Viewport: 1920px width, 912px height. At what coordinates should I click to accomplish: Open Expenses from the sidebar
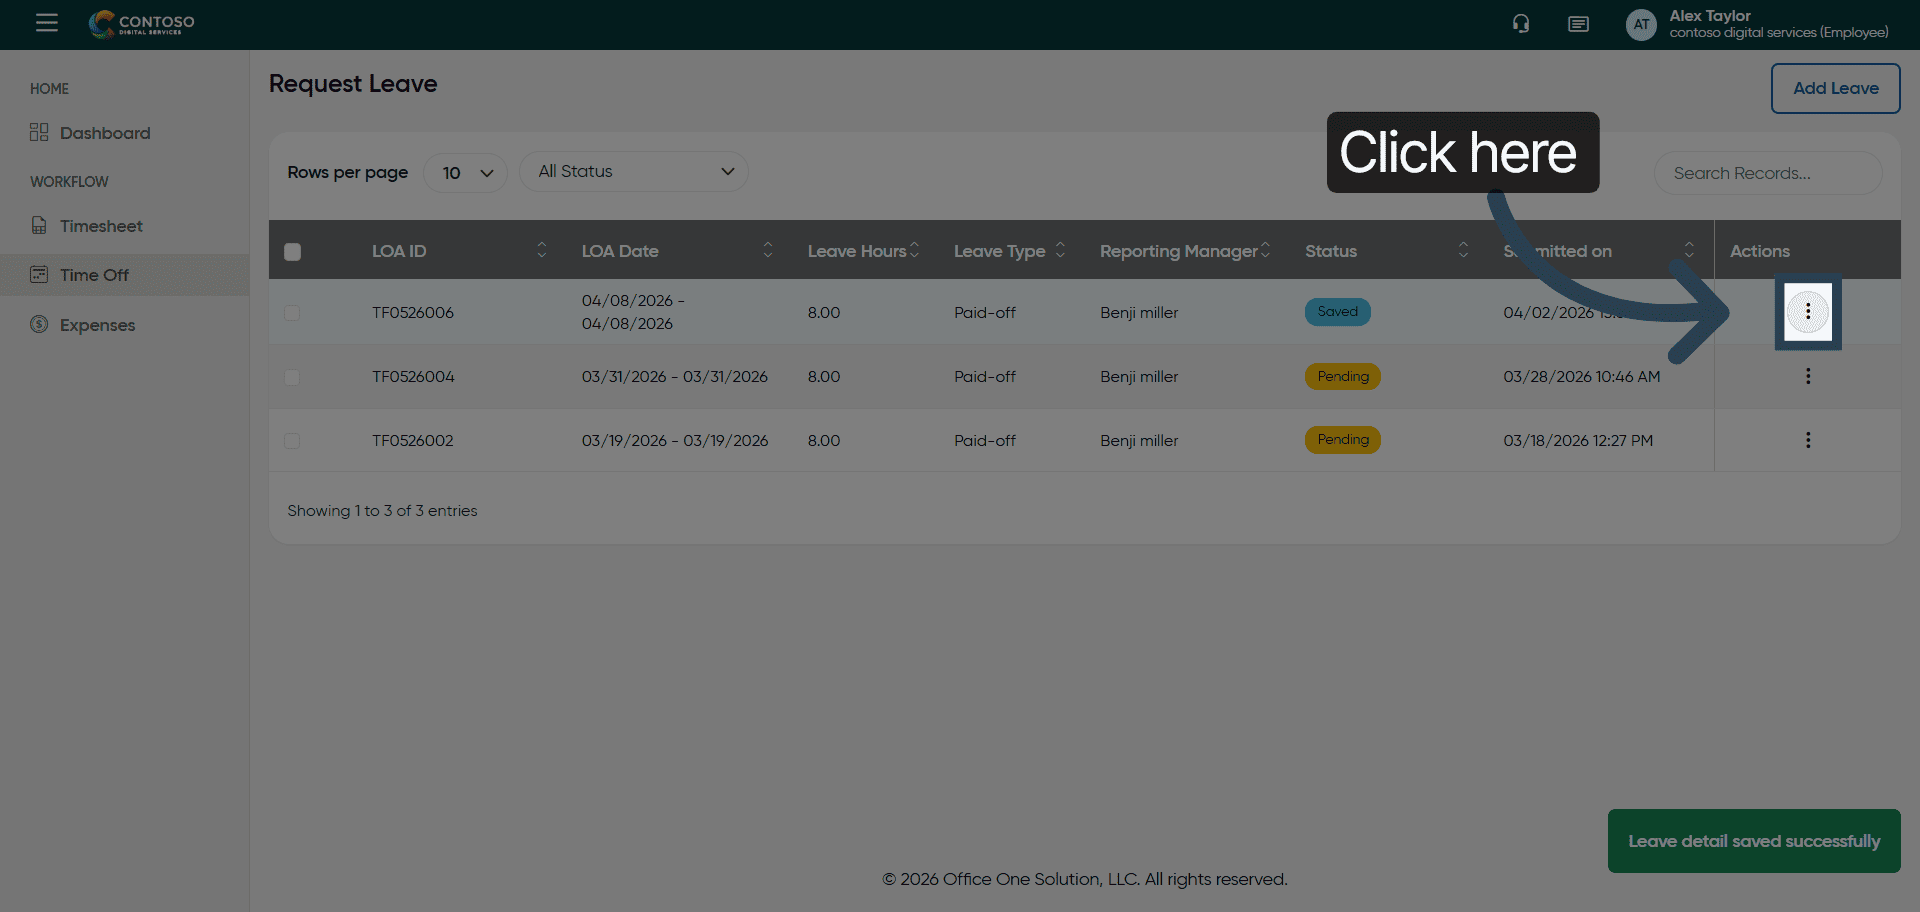97,325
